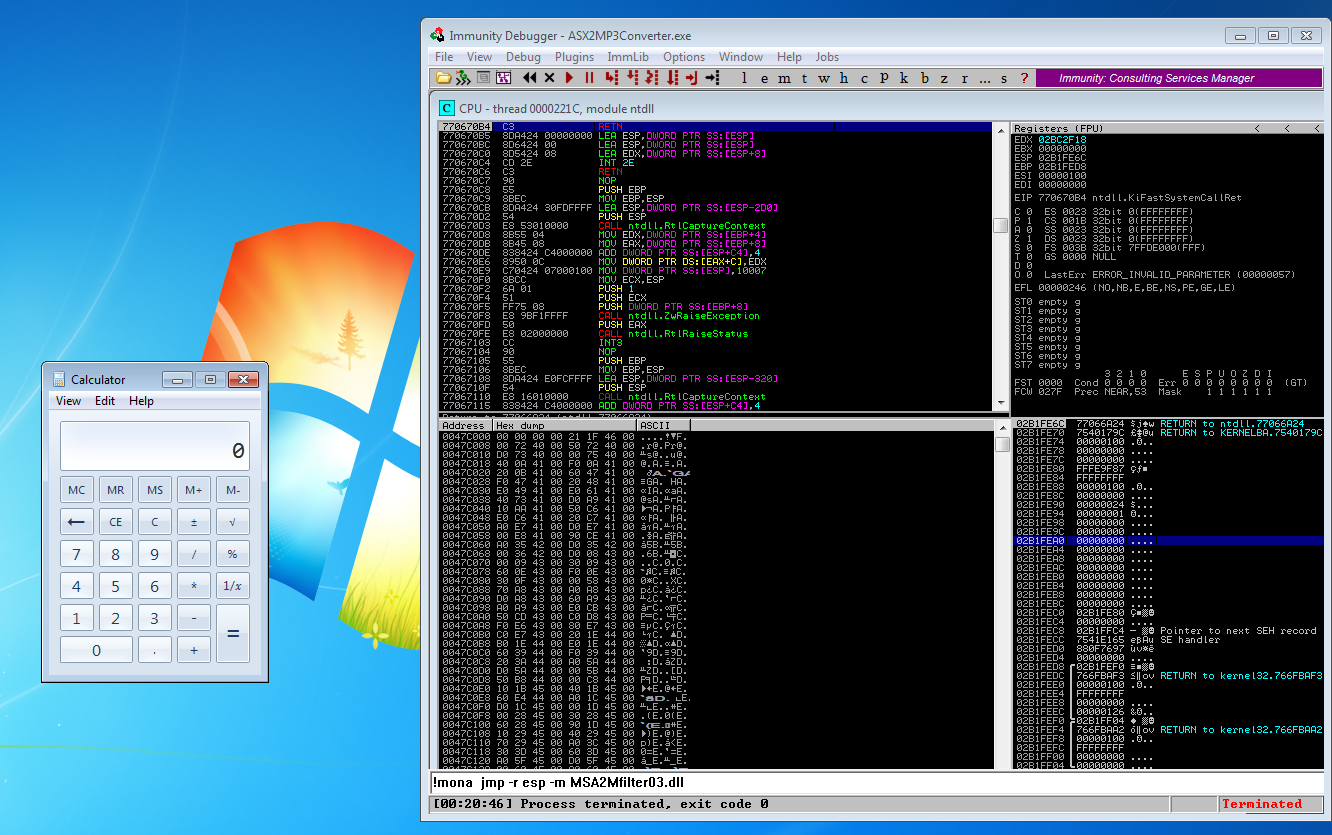This screenshot has height=835, width=1332.
Task: Open the Jobs menu
Action: point(827,57)
